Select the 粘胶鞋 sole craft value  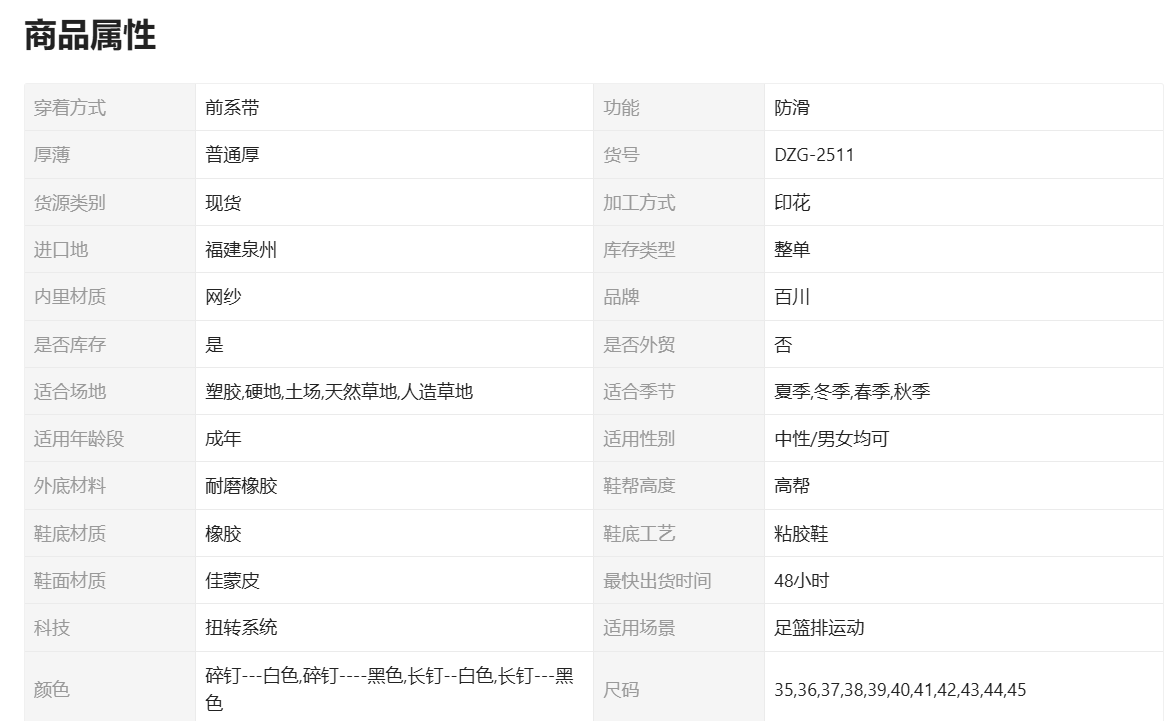click(801, 534)
